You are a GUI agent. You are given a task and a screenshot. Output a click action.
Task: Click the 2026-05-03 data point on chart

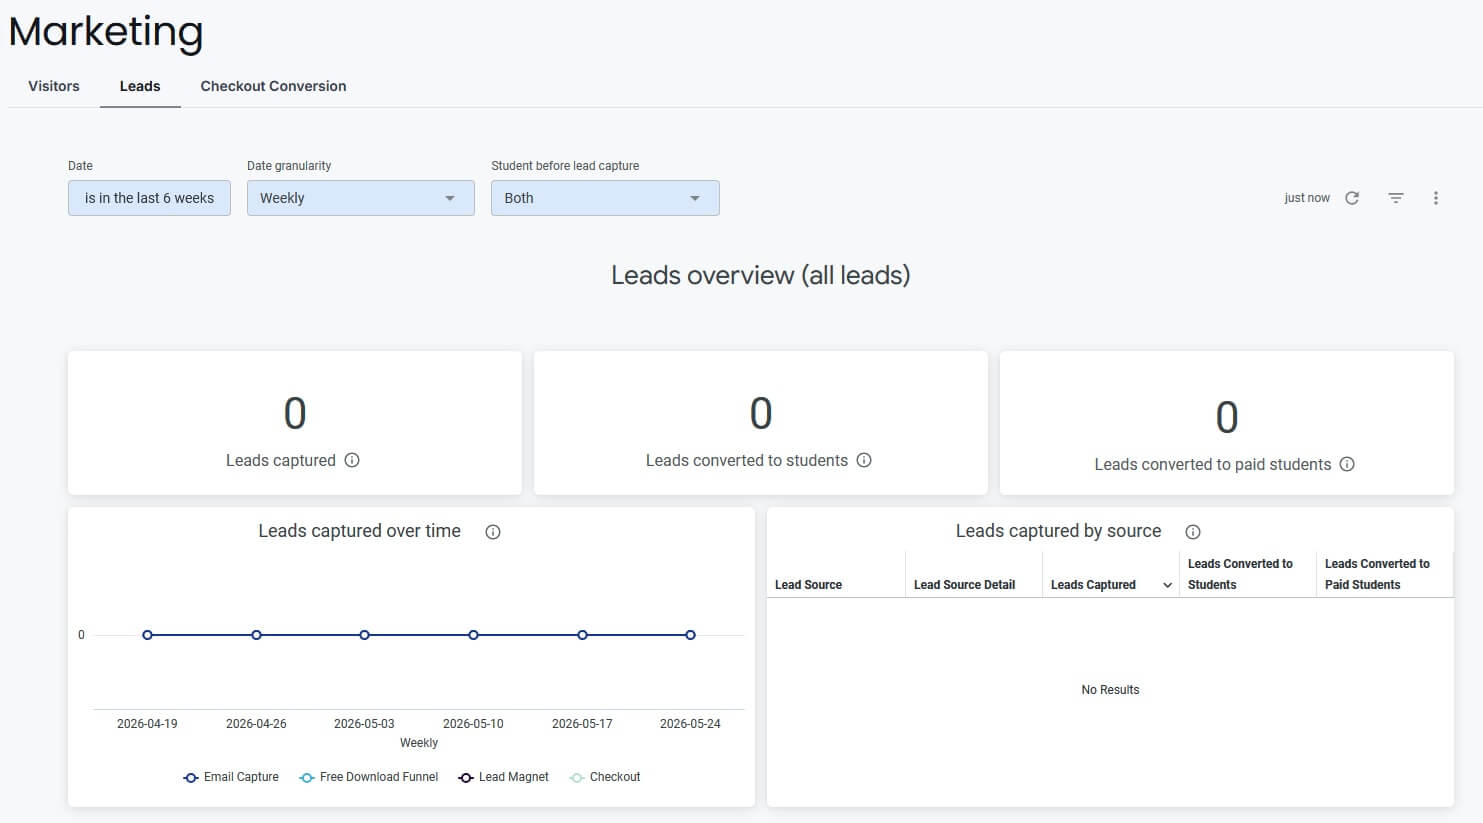coord(364,635)
